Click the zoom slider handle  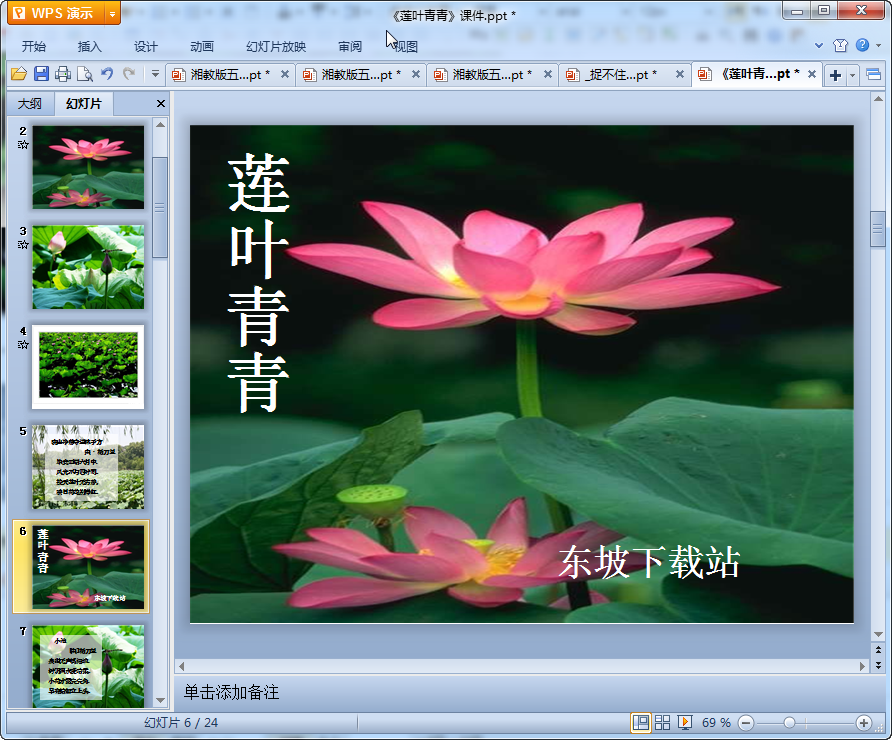pyautogui.click(x=789, y=723)
